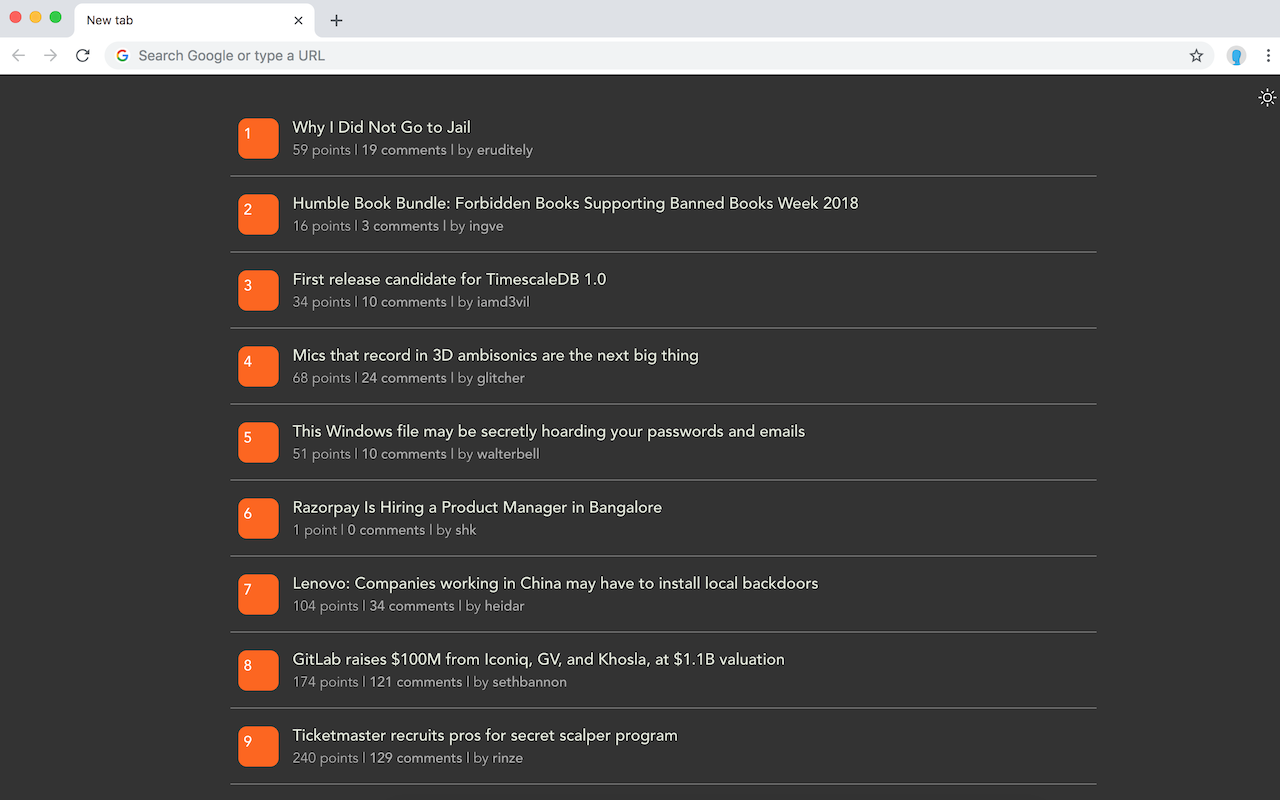The height and width of the screenshot is (800, 1280).
Task: Click the orange rank badge number 5
Action: pyautogui.click(x=258, y=443)
